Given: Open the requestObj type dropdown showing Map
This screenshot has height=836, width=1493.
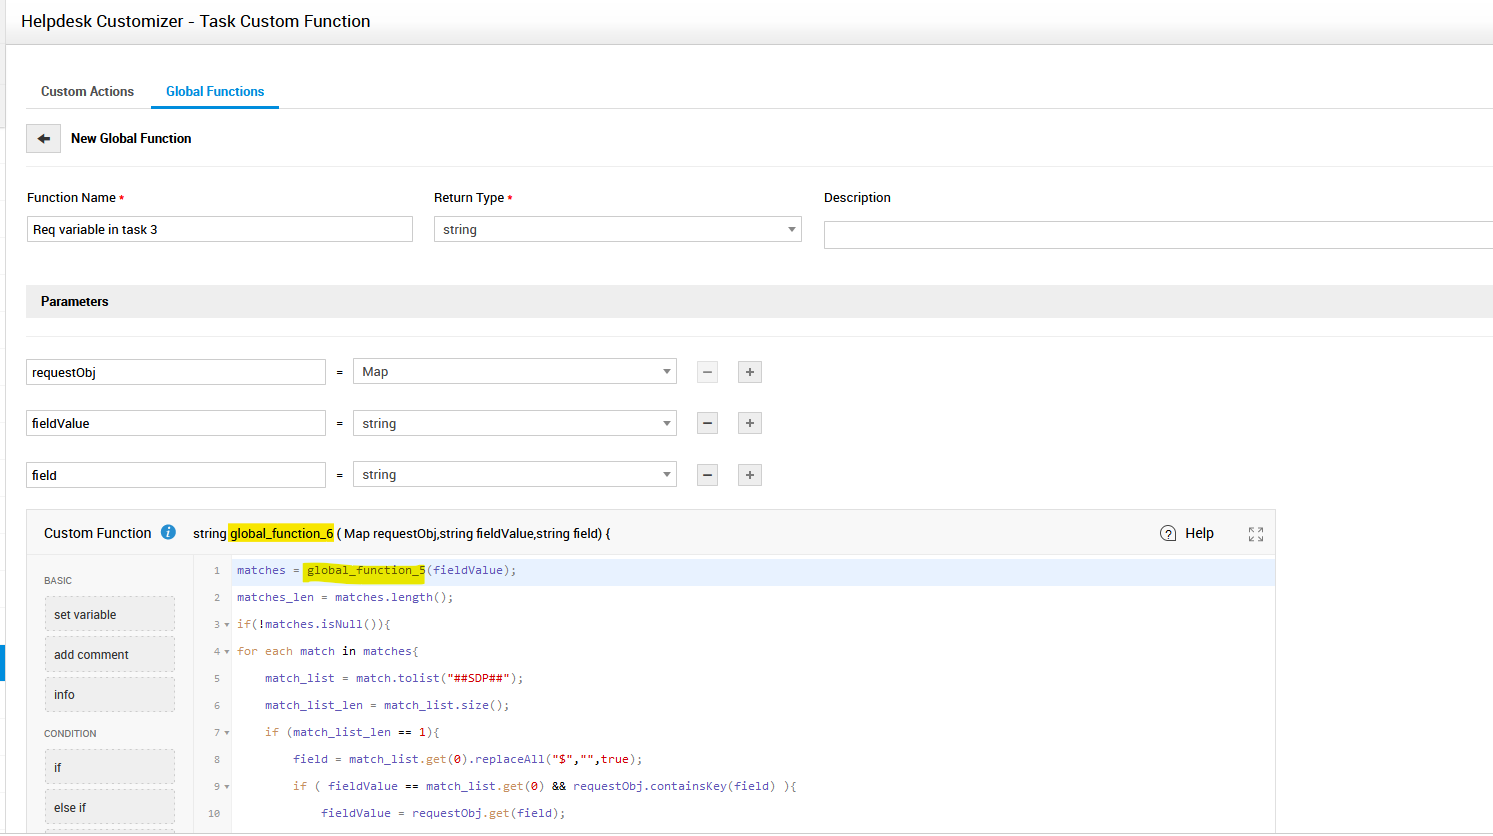Looking at the screenshot, I should pyautogui.click(x=514, y=372).
